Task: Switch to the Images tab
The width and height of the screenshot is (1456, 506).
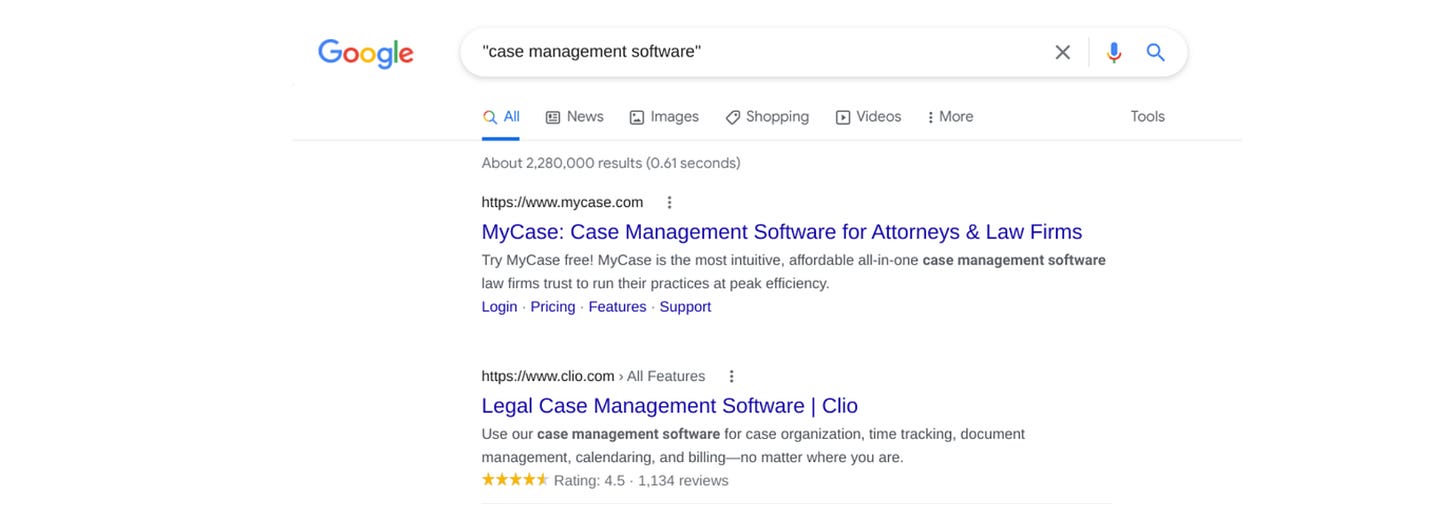Action: 664,117
